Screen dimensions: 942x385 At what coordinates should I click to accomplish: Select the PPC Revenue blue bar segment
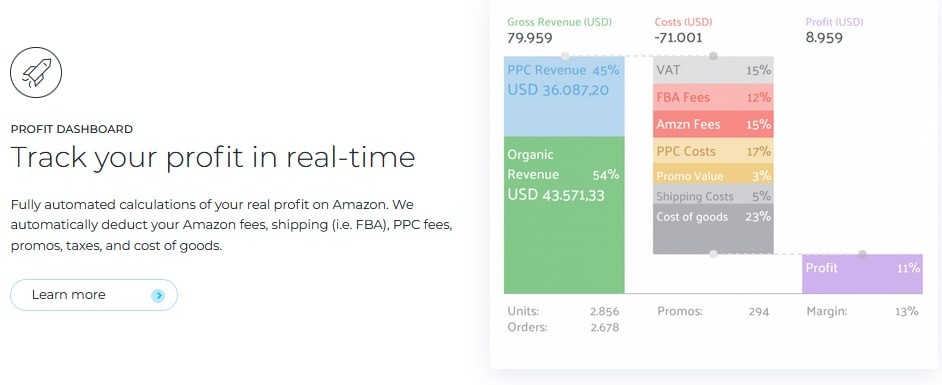click(564, 96)
